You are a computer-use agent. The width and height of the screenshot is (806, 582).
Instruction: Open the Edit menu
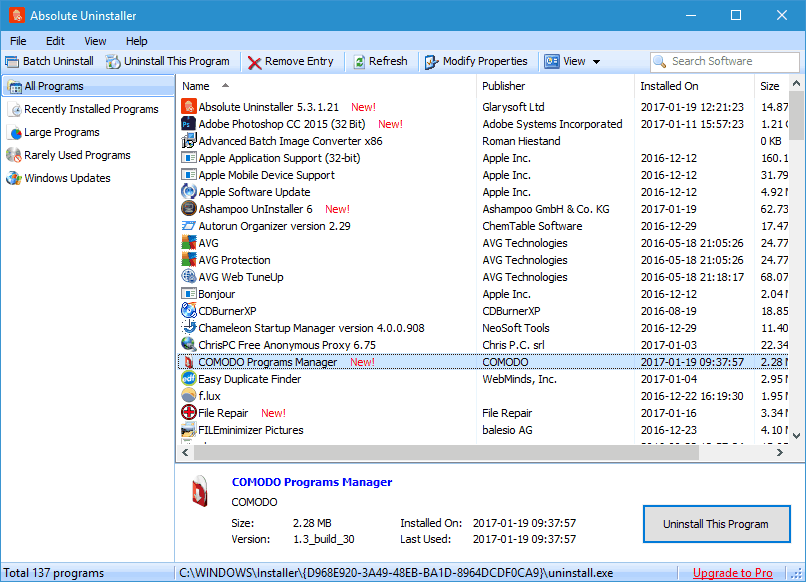55,41
